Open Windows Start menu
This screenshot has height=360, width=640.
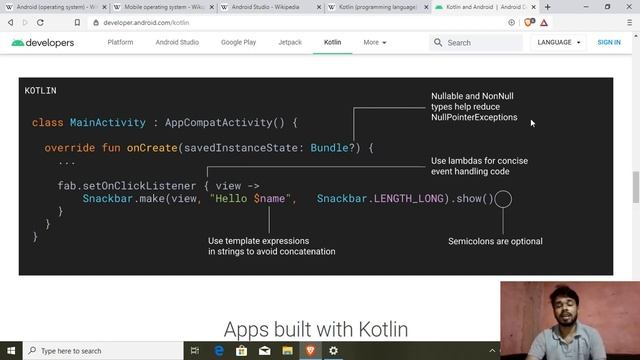coord(11,351)
